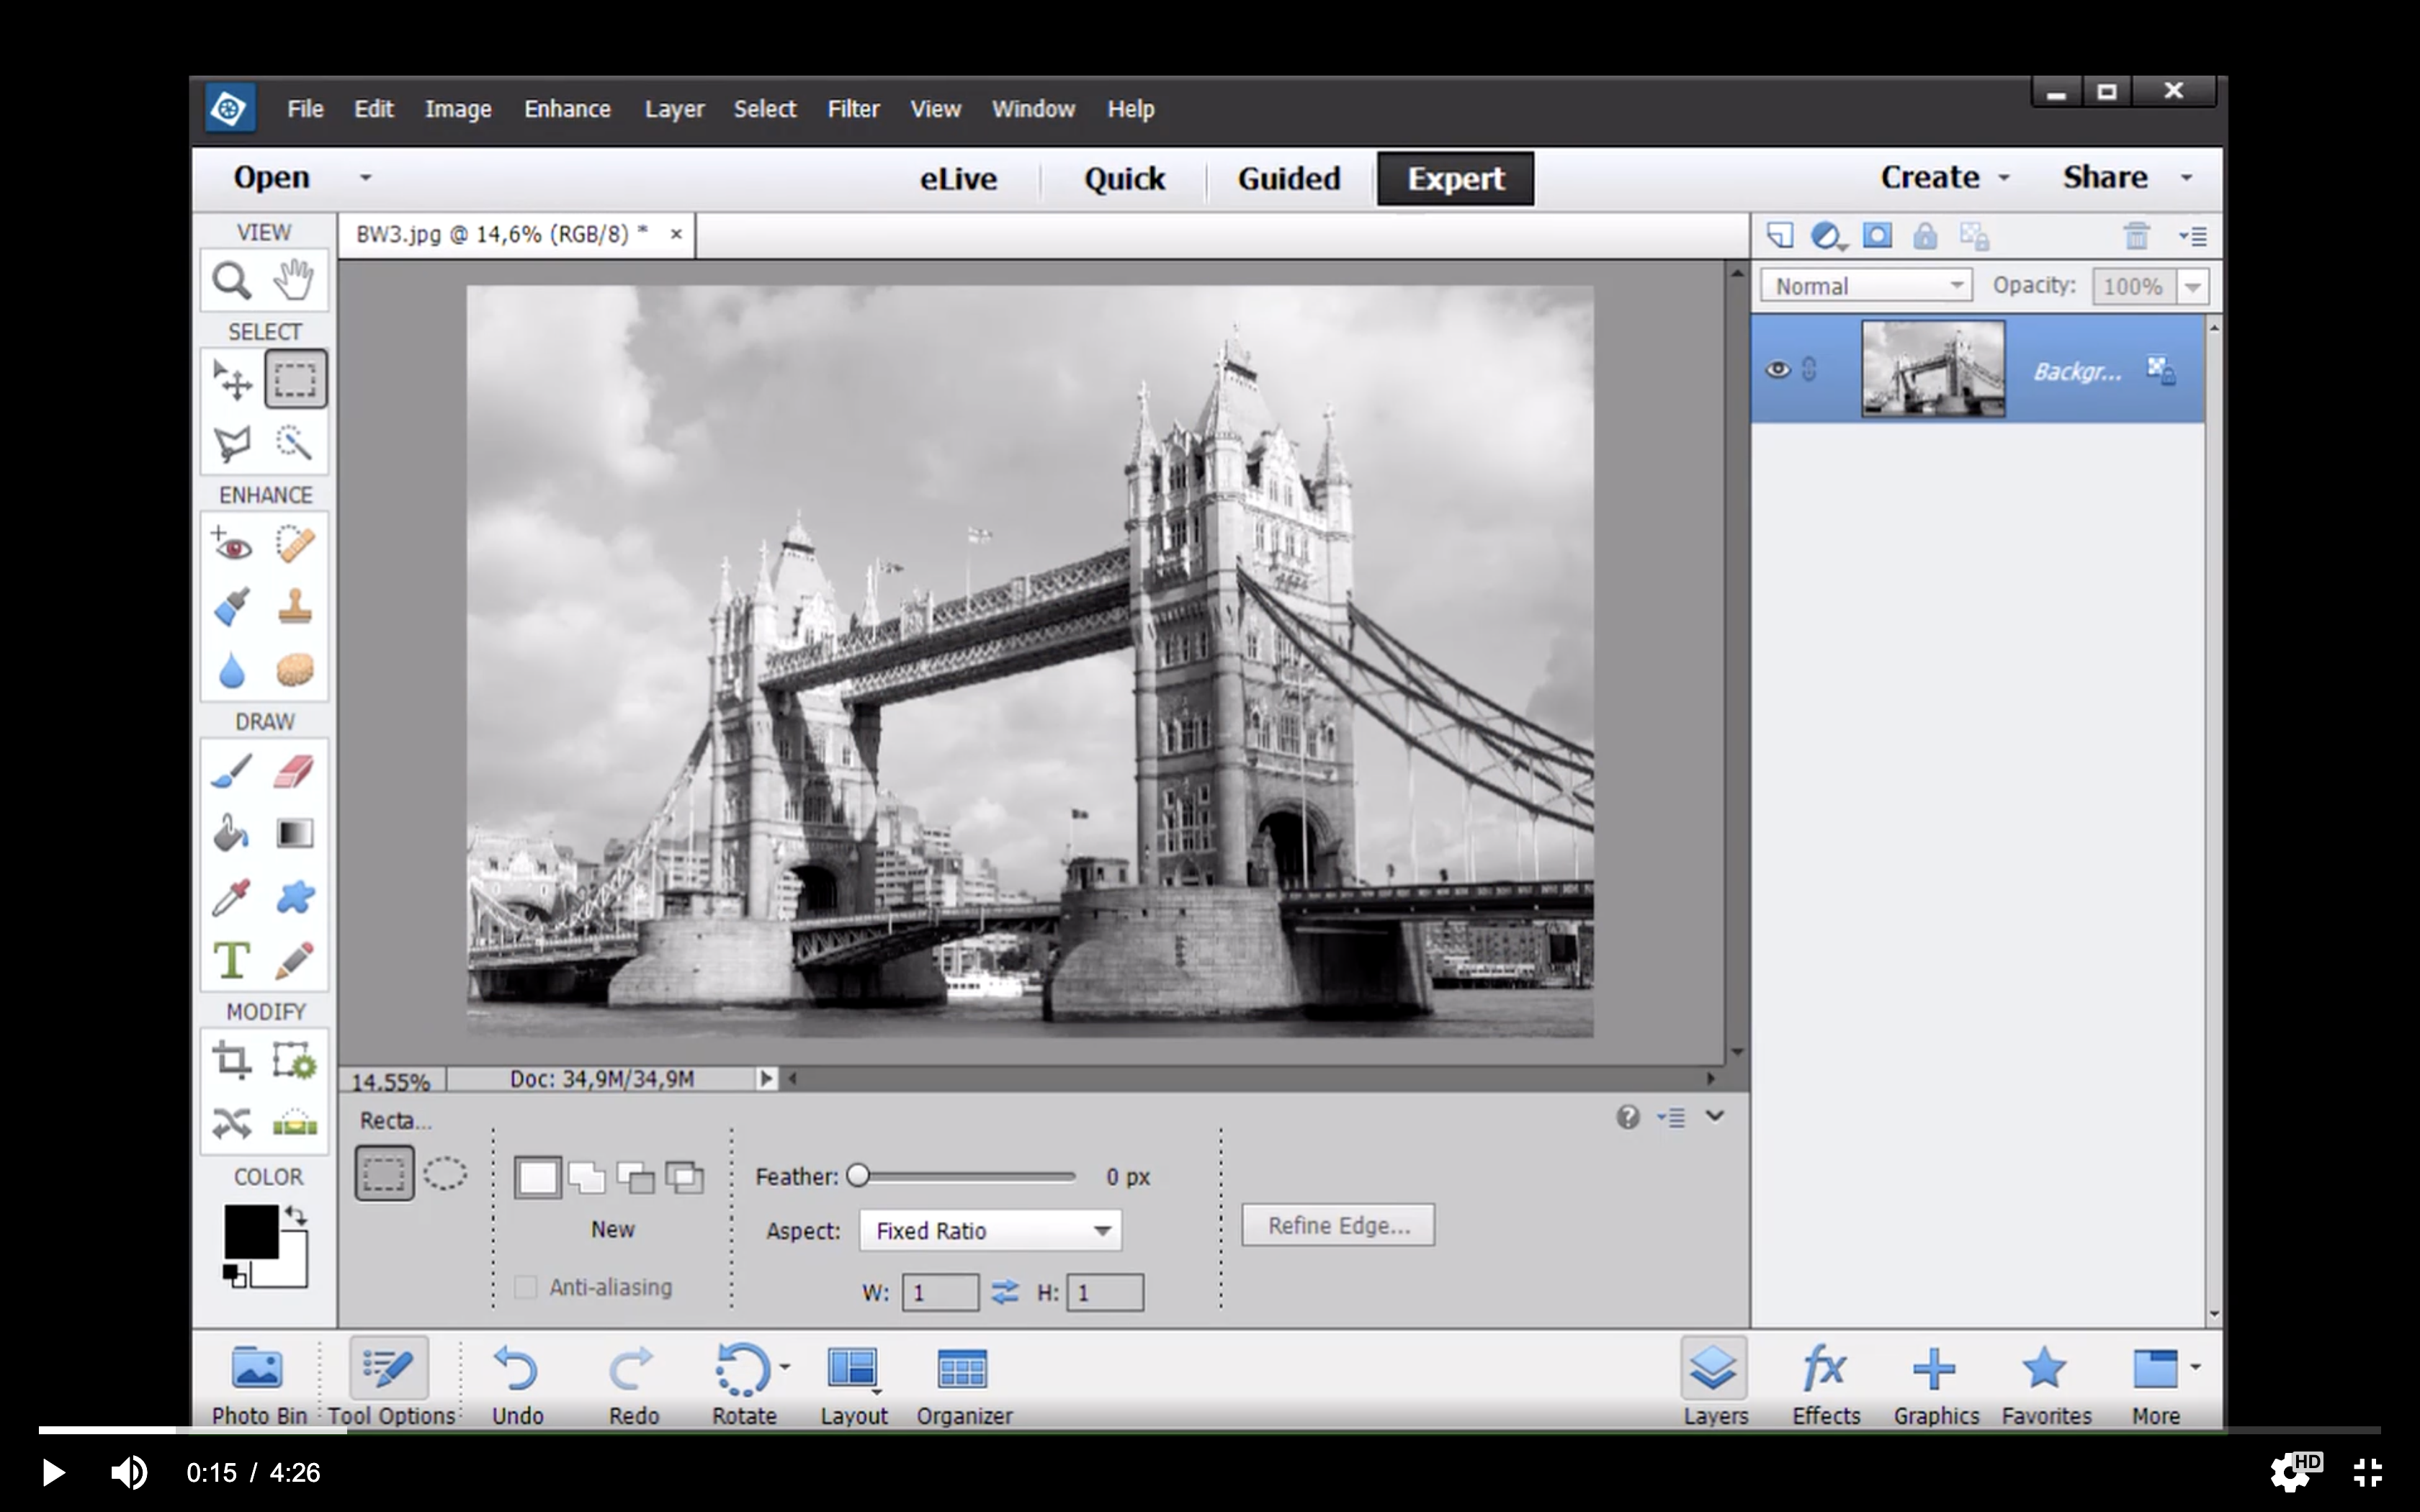Image resolution: width=2420 pixels, height=1512 pixels.
Task: Select the Hand tool
Action: (294, 279)
